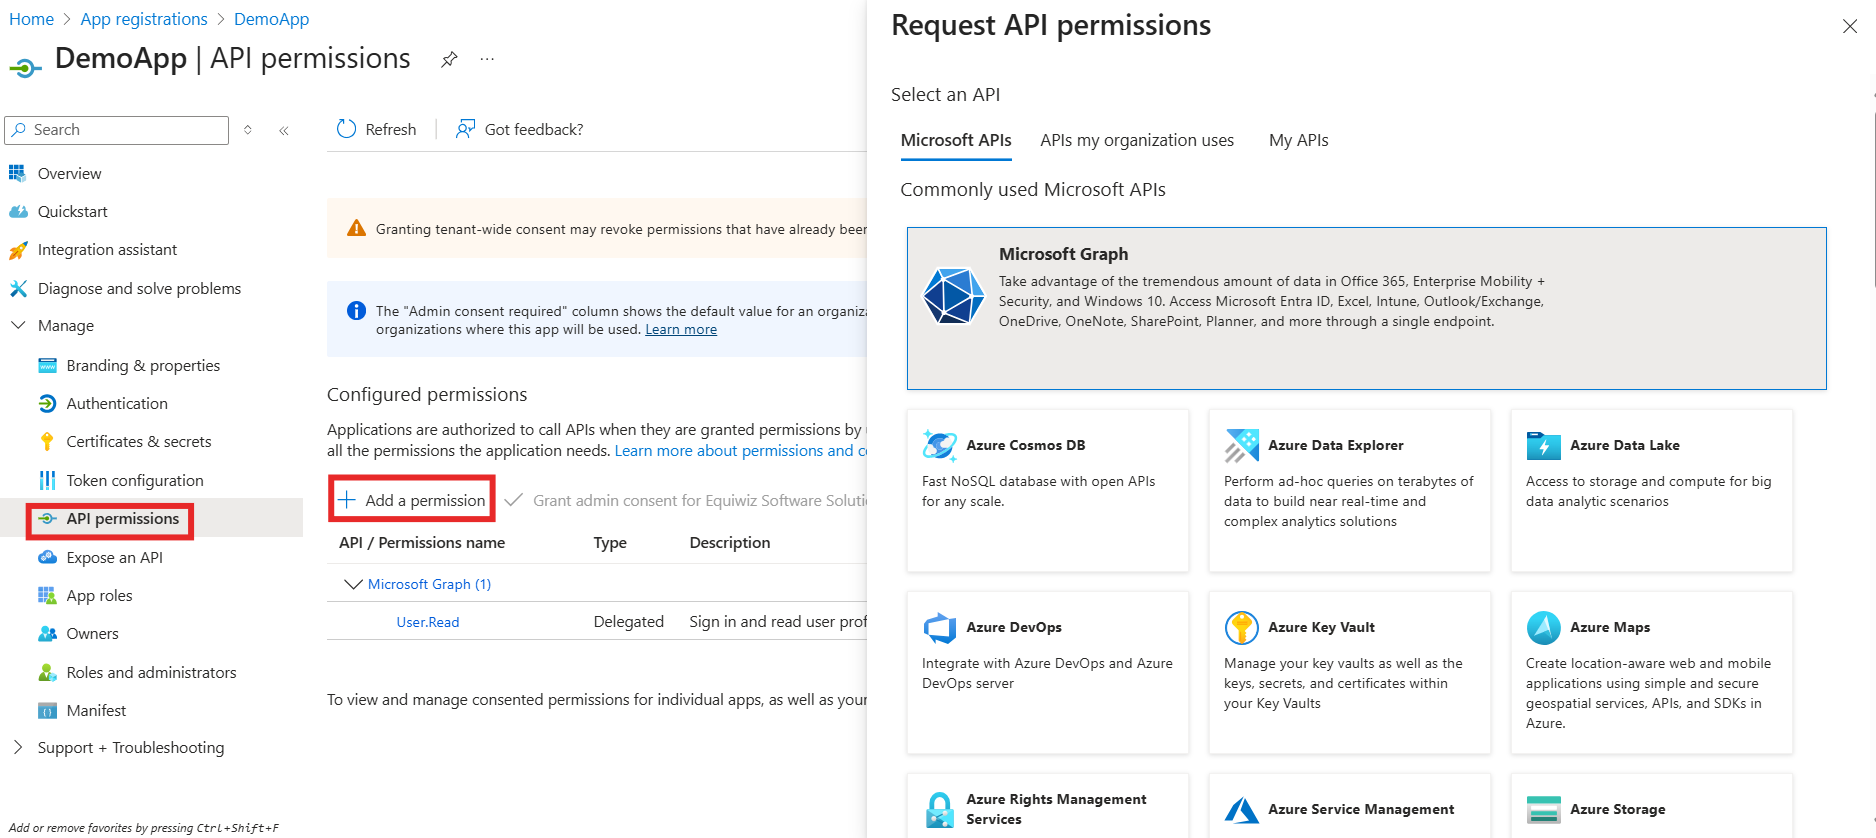Click the API / Permissions name column header

(422, 543)
